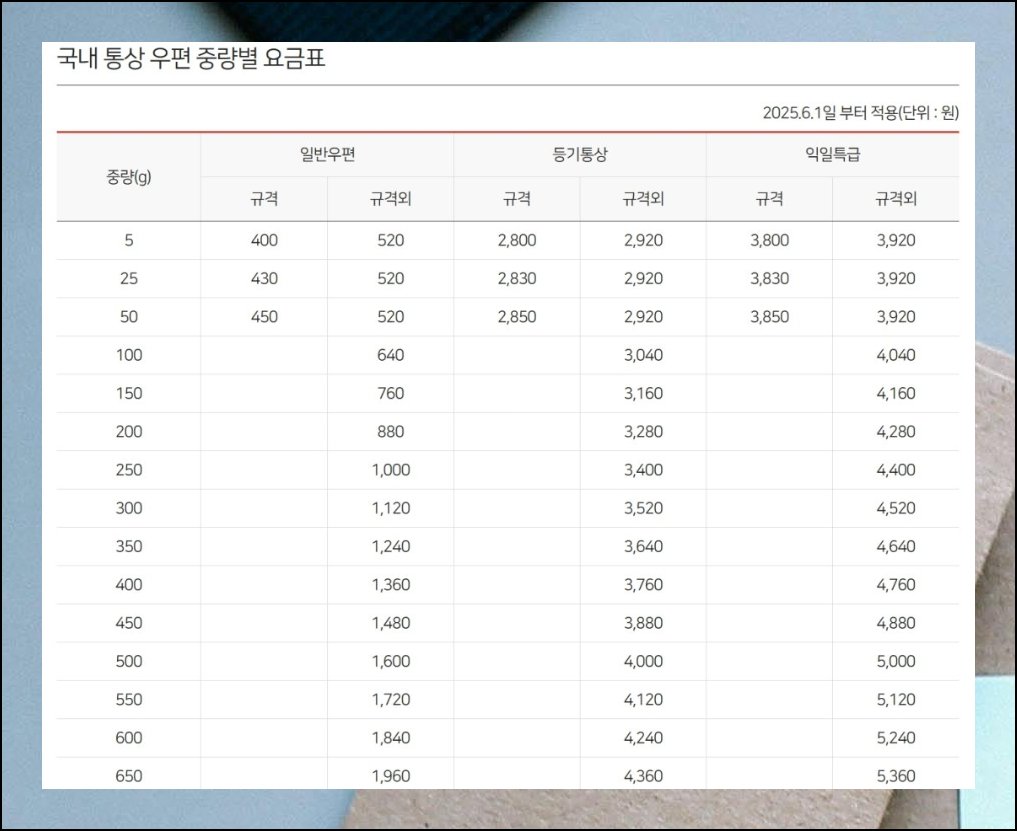Click the weight cell '300'

(x=128, y=508)
